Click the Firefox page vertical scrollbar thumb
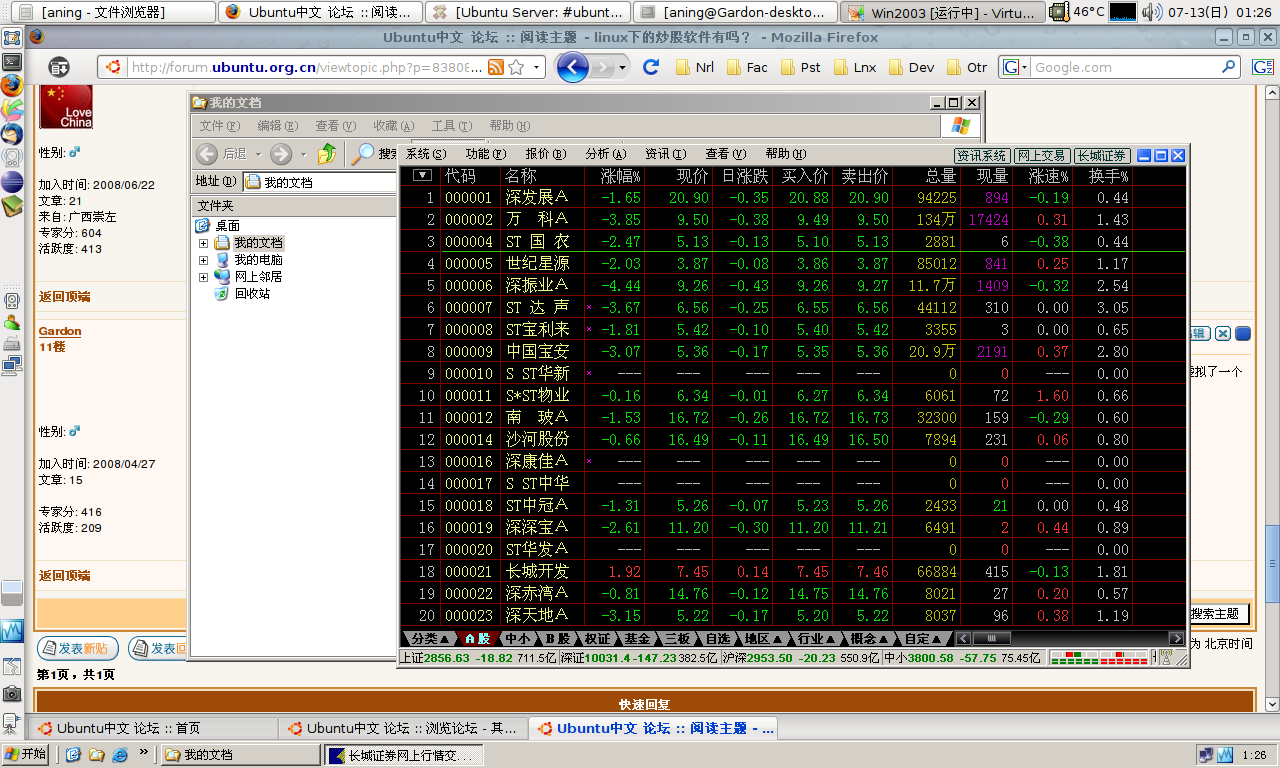Image resolution: width=1280 pixels, height=768 pixels. click(x=1272, y=562)
